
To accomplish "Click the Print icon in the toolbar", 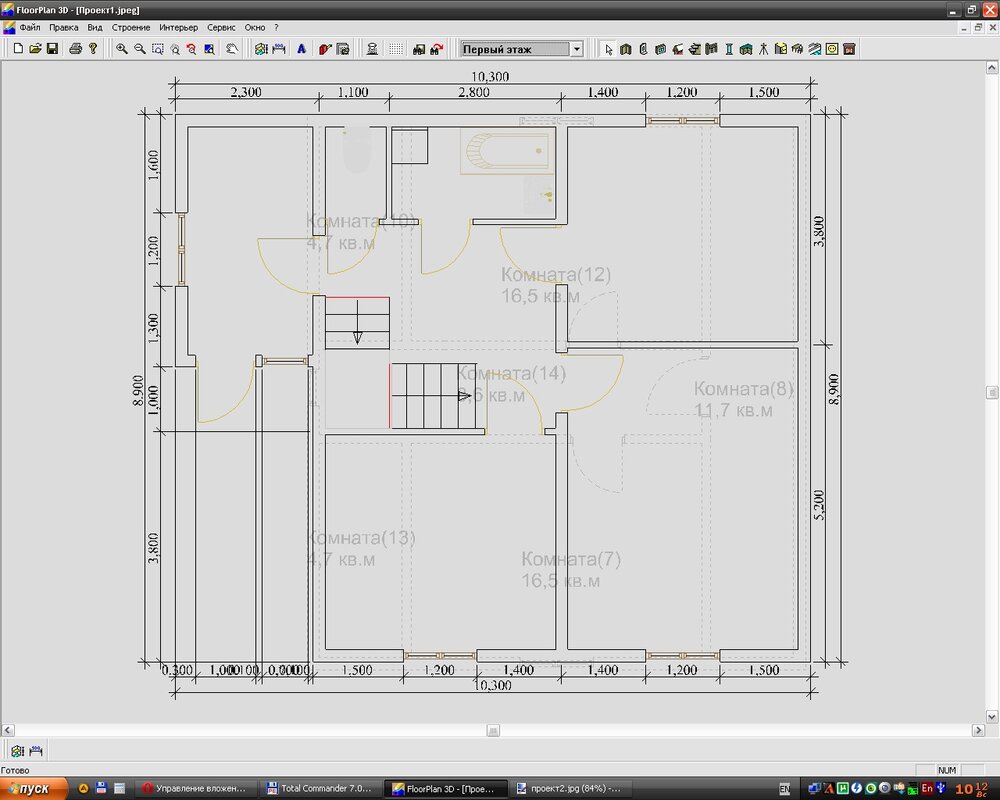I will click(75, 48).
